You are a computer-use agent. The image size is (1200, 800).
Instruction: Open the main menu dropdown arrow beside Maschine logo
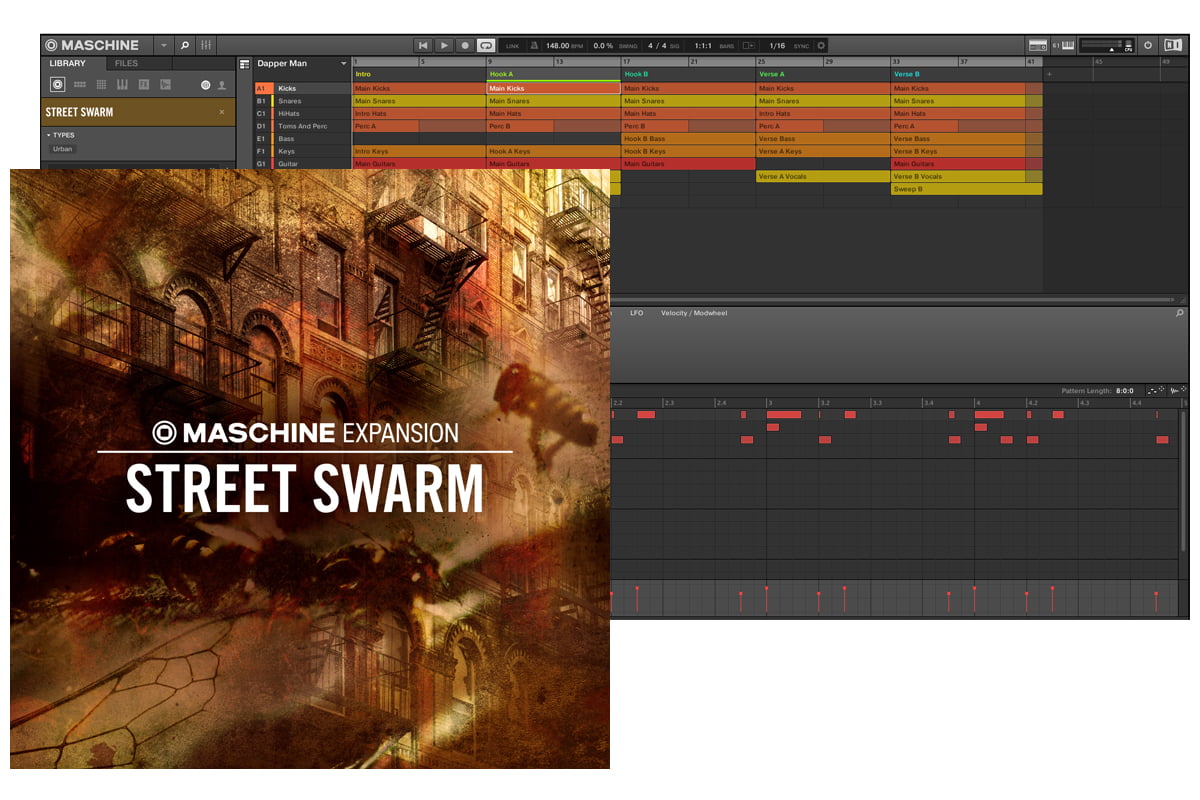point(164,46)
